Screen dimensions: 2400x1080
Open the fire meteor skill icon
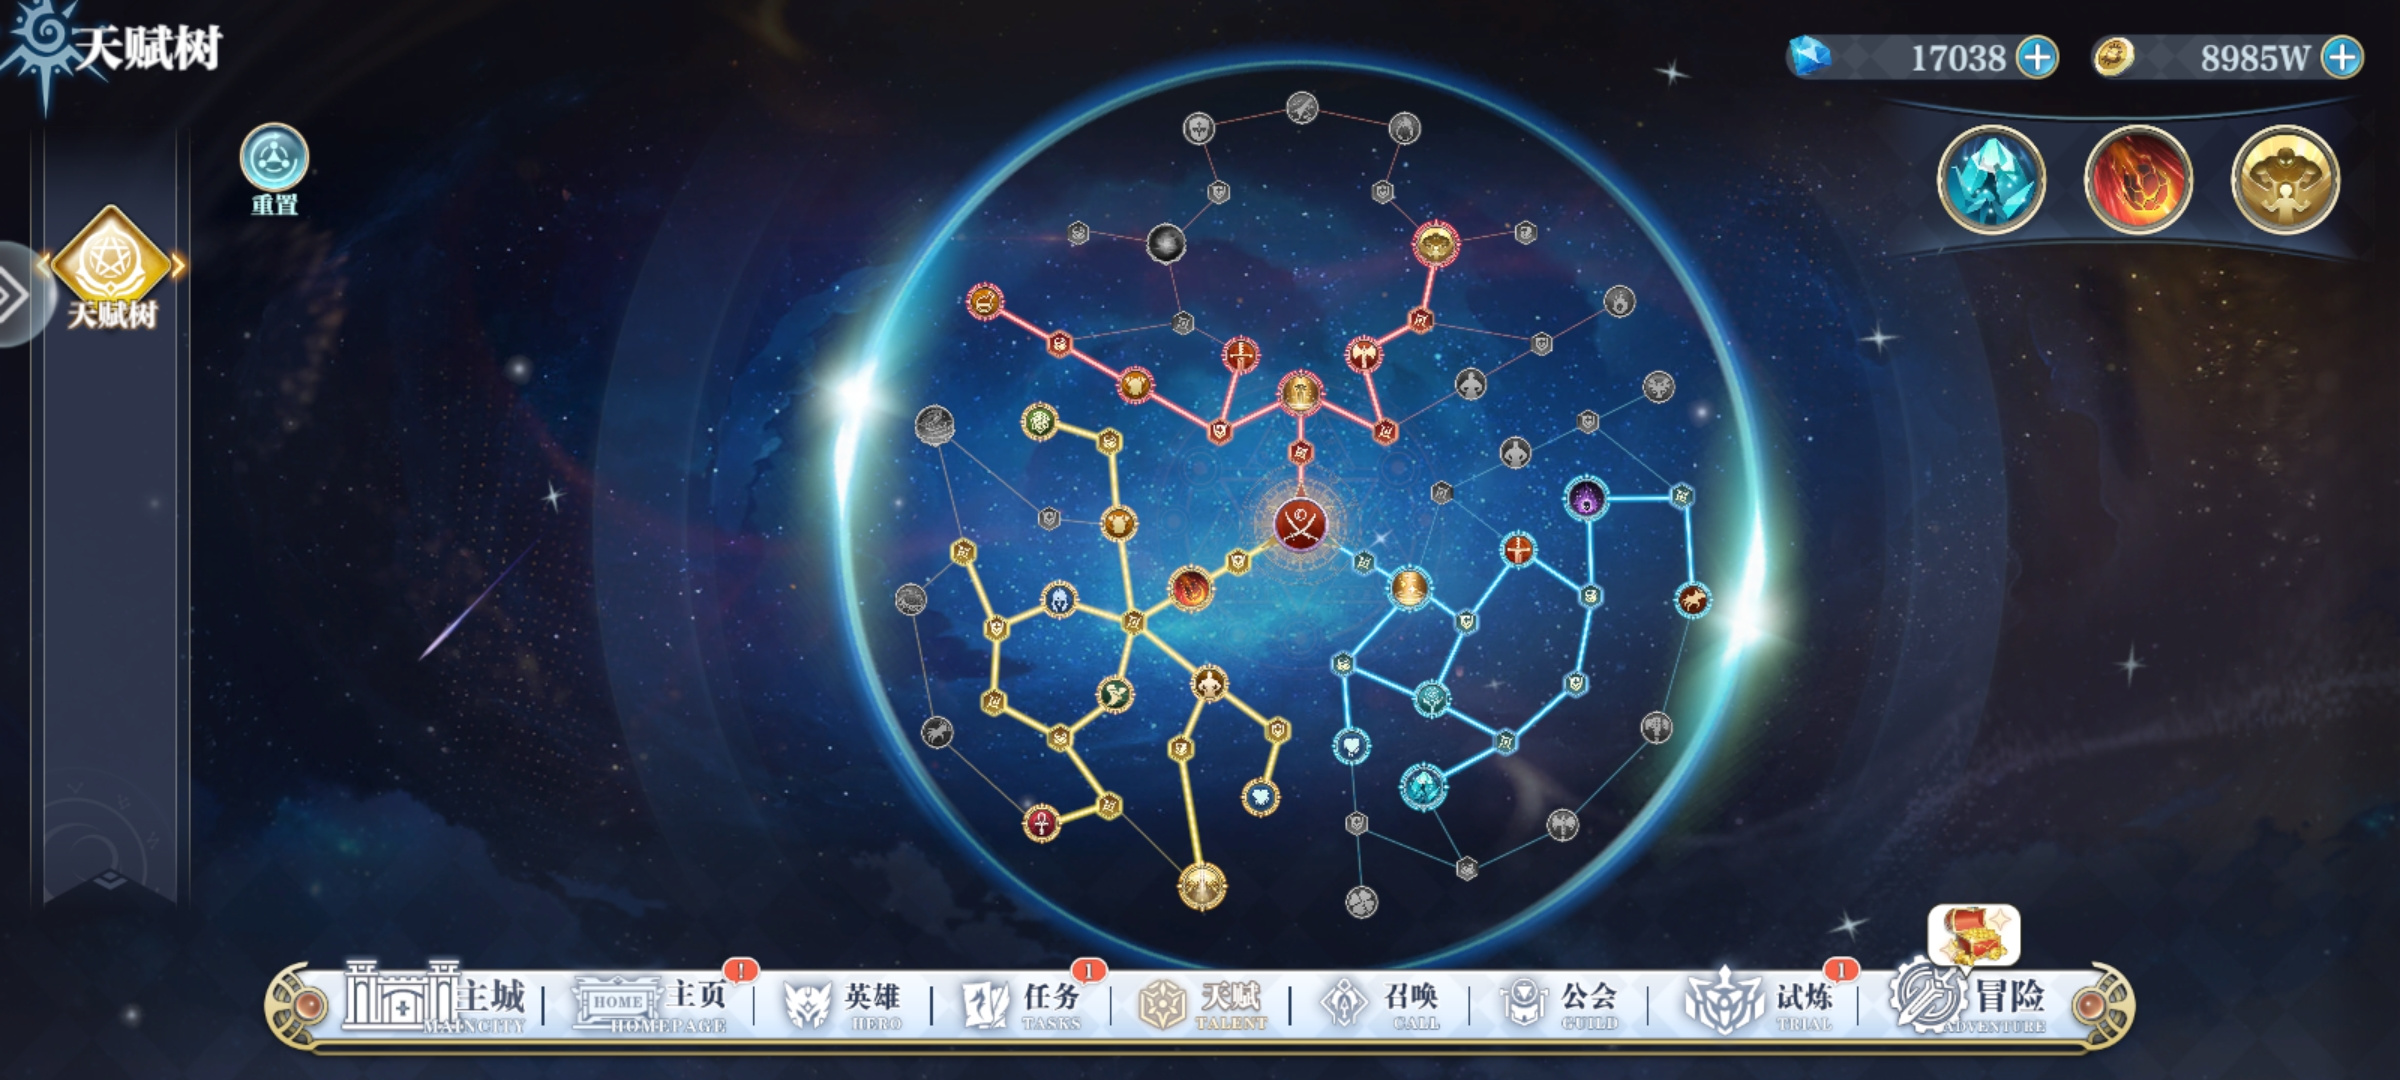click(2138, 180)
